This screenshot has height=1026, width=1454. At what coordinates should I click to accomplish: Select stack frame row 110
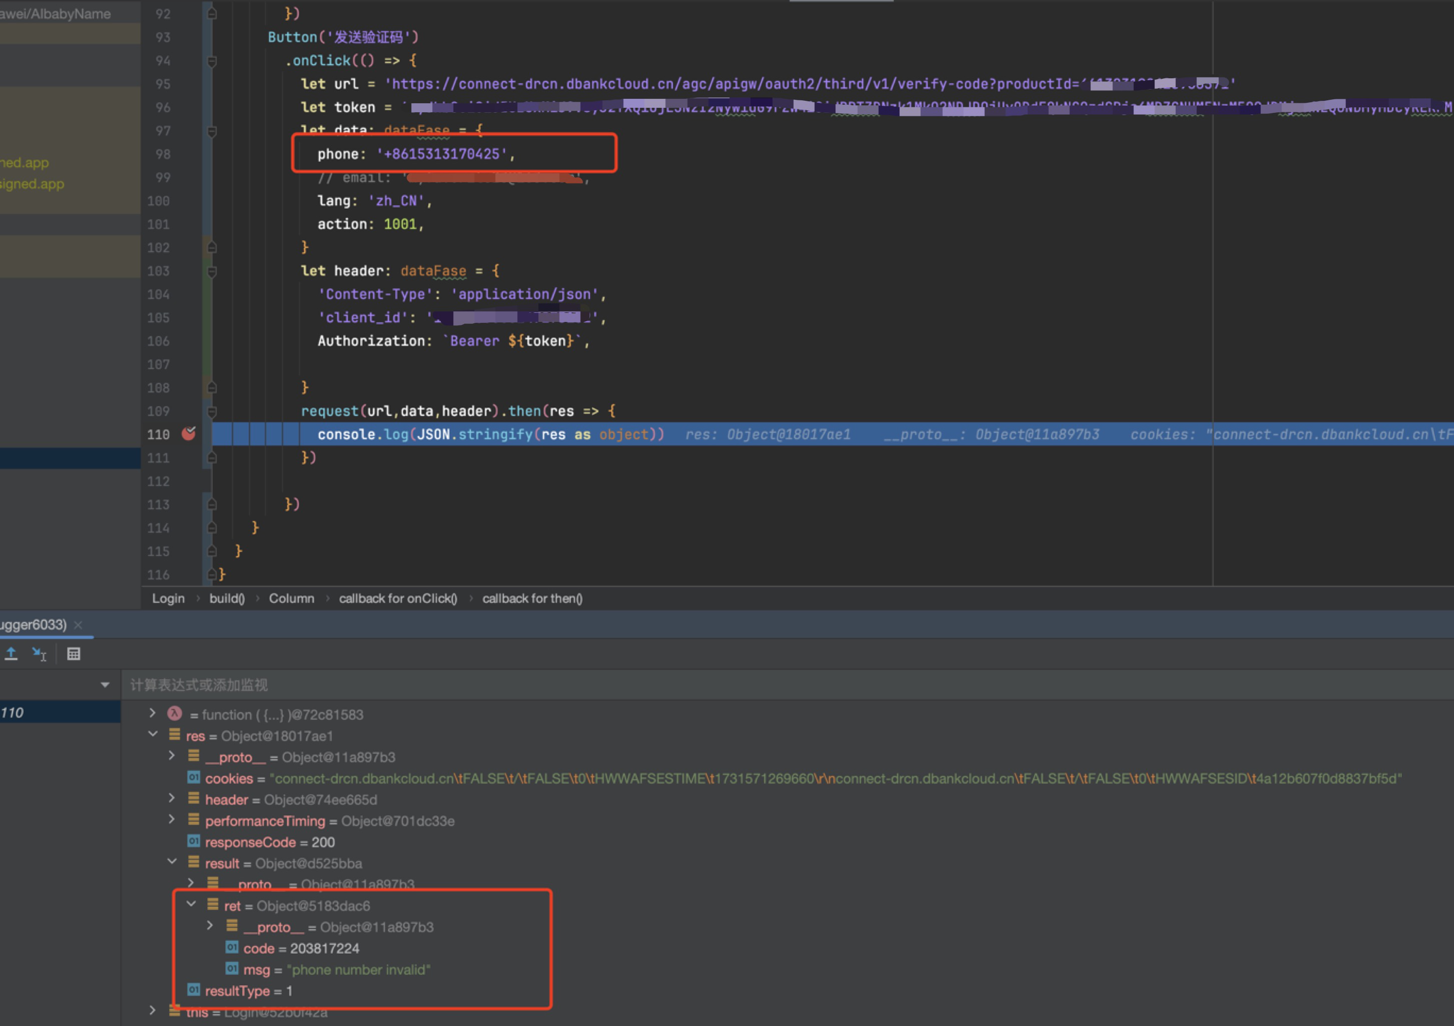(x=60, y=712)
